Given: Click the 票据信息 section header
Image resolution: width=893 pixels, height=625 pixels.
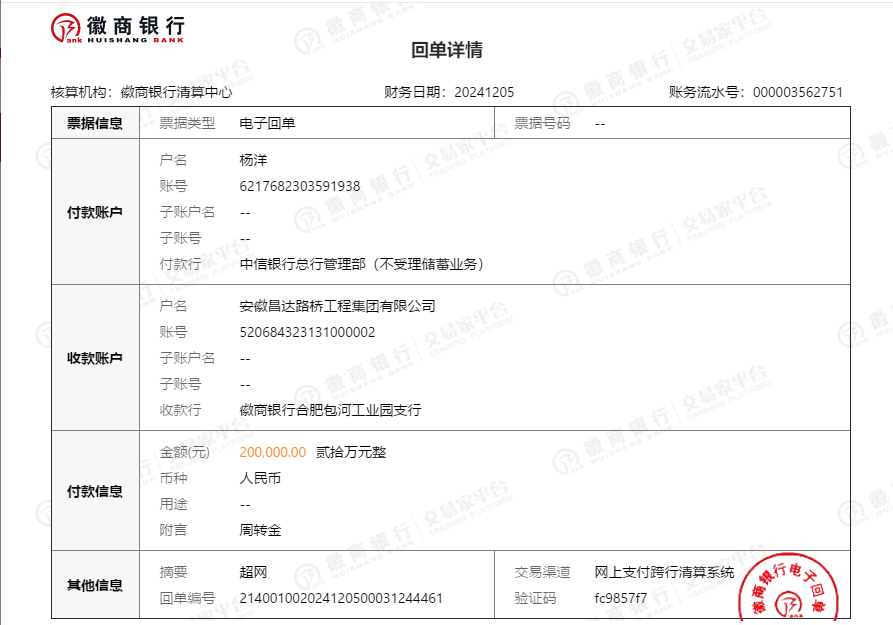Looking at the screenshot, I should point(95,123).
